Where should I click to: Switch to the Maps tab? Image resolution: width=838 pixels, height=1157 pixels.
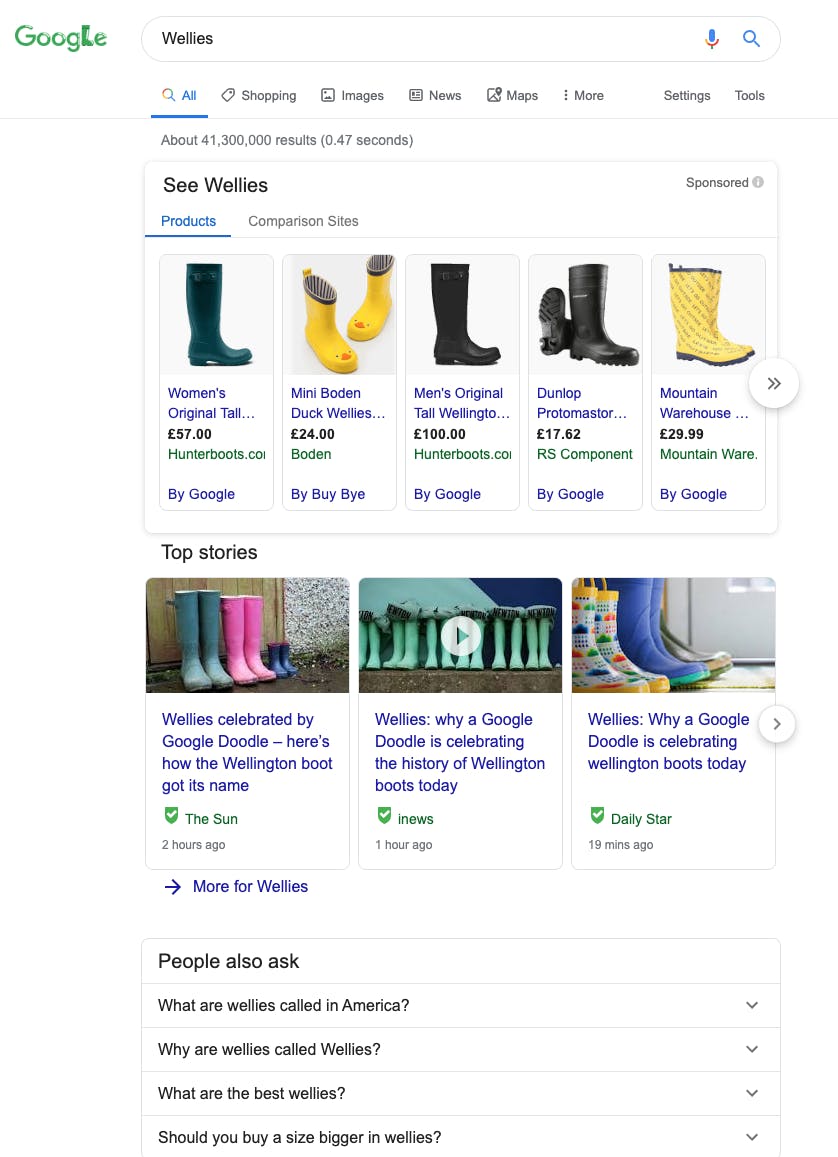coord(513,95)
